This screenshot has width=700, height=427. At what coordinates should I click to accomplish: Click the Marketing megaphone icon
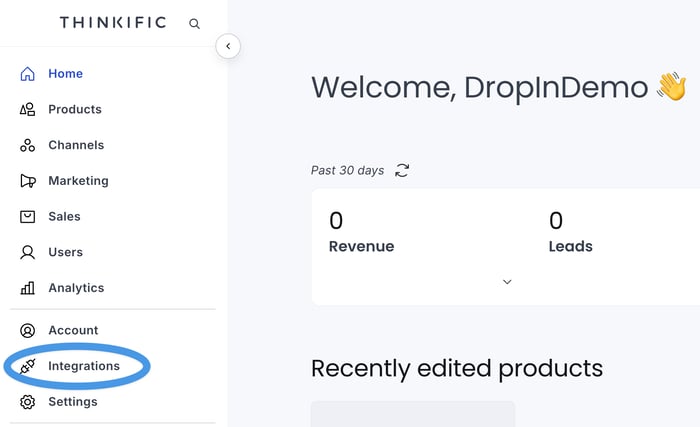pos(28,181)
